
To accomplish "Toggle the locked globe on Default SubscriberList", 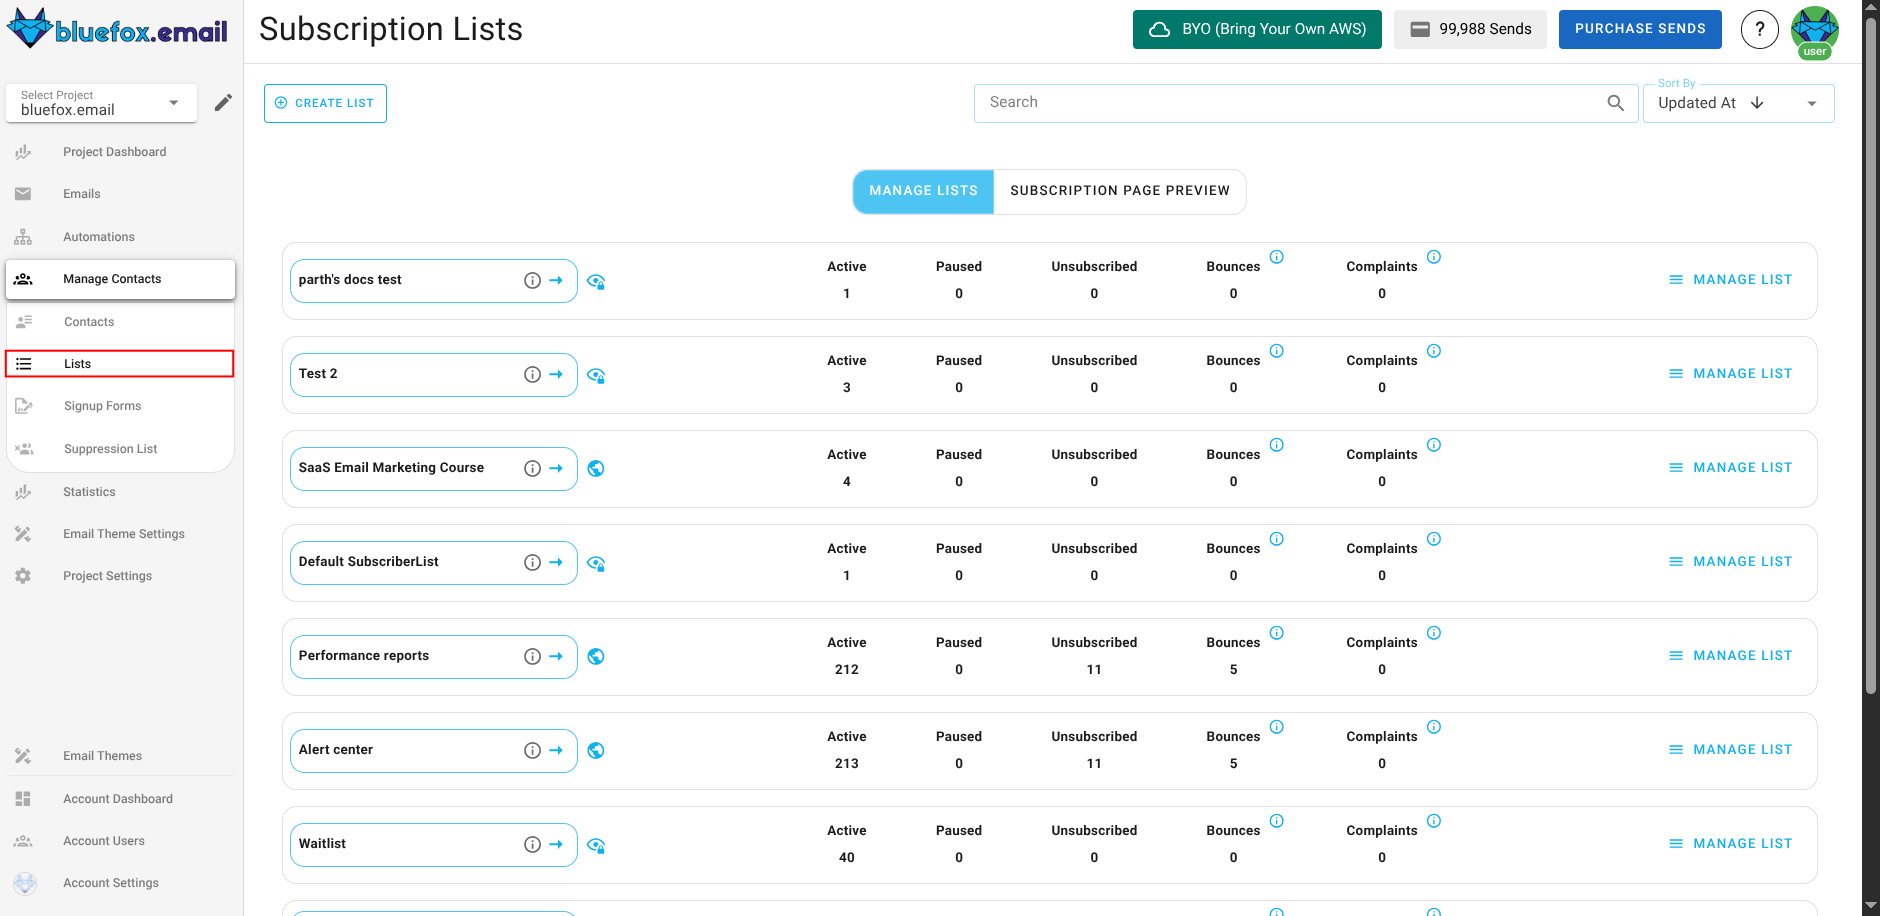I will [x=596, y=563].
